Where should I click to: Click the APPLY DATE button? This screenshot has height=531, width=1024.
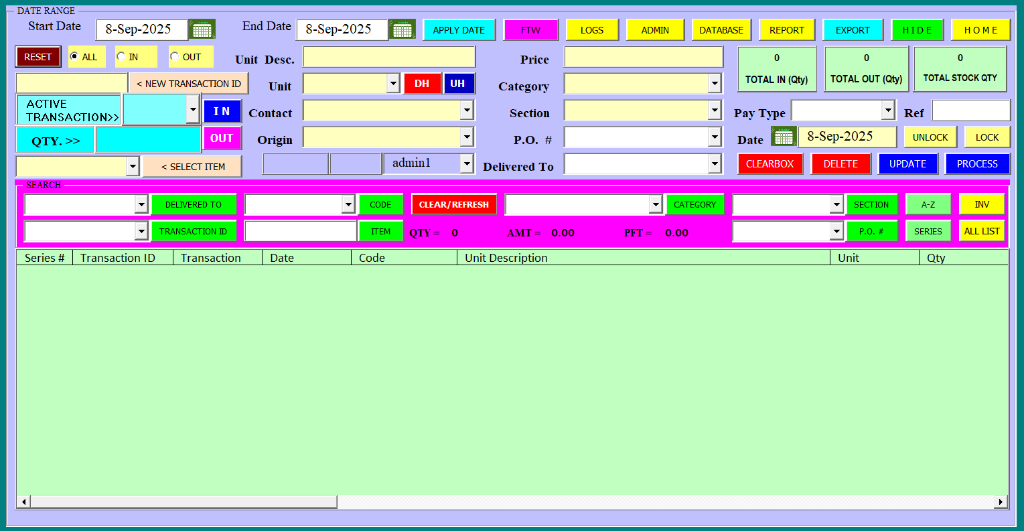[458, 30]
